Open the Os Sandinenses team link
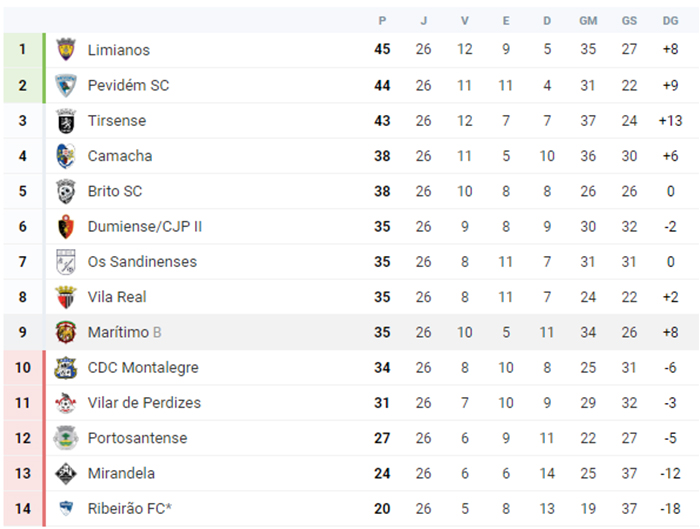 tap(142, 262)
